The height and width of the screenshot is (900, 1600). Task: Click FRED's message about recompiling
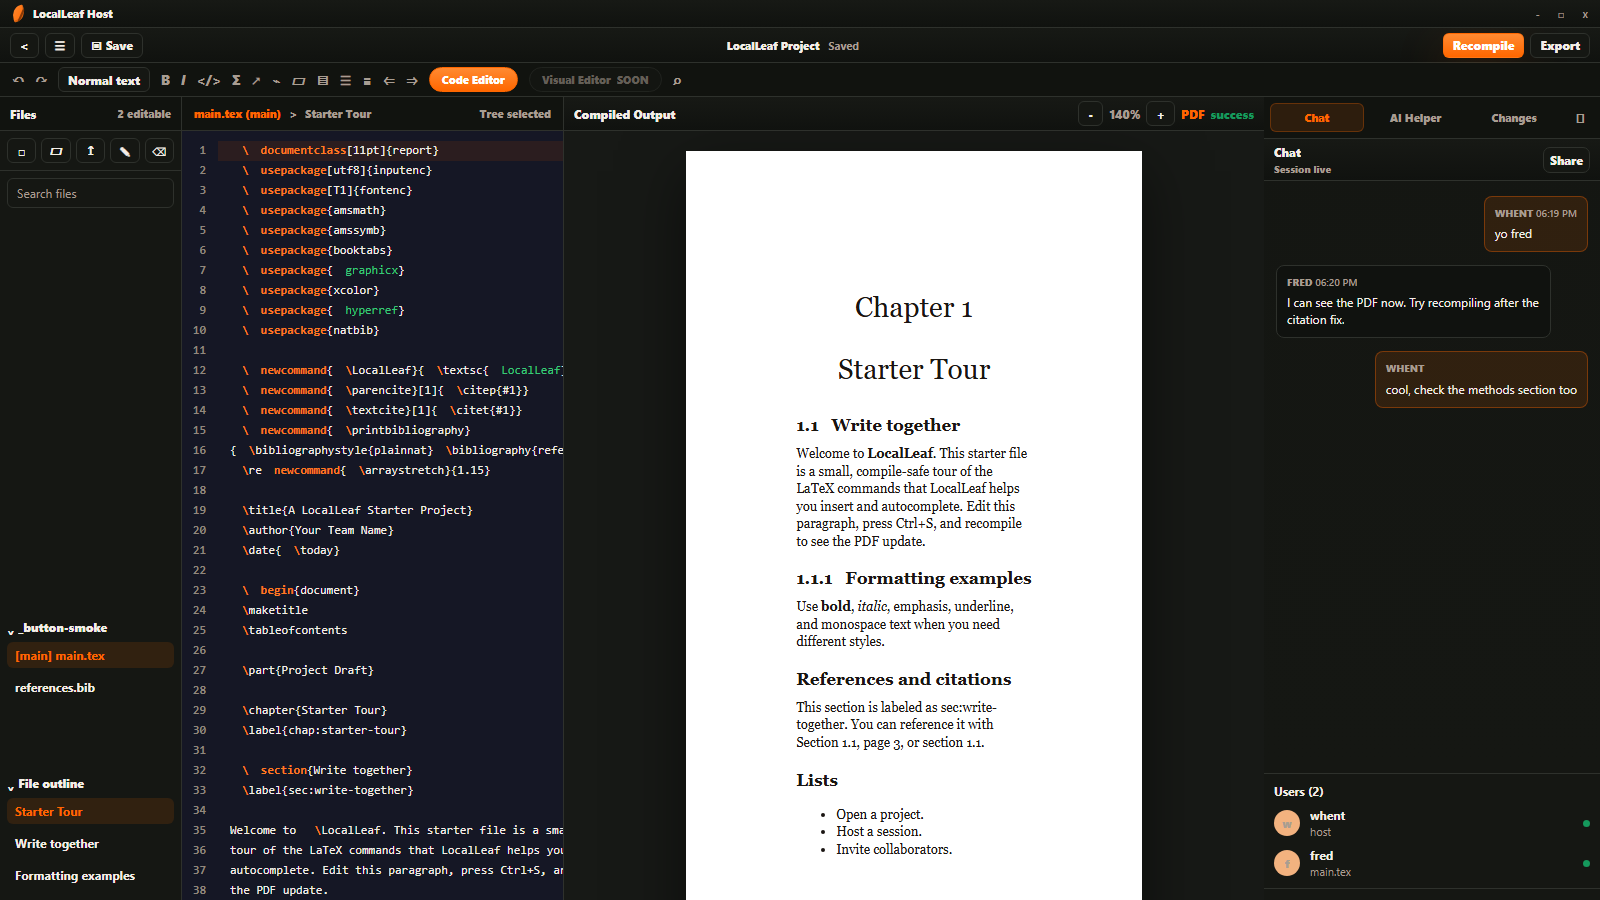(x=1413, y=302)
